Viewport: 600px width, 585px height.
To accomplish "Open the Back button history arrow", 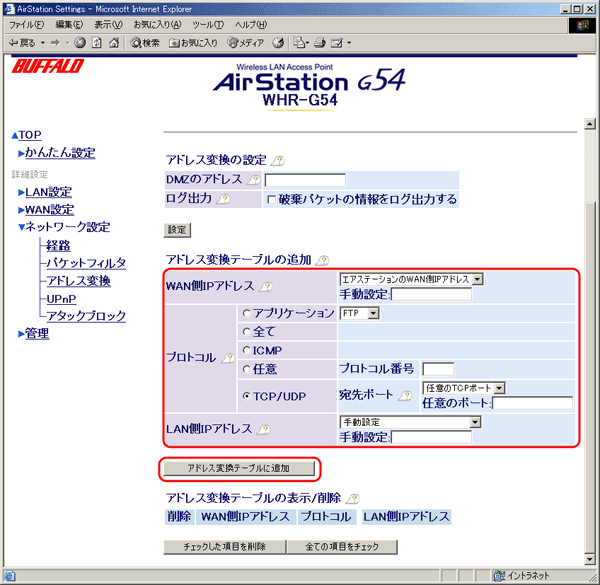I will coord(42,43).
